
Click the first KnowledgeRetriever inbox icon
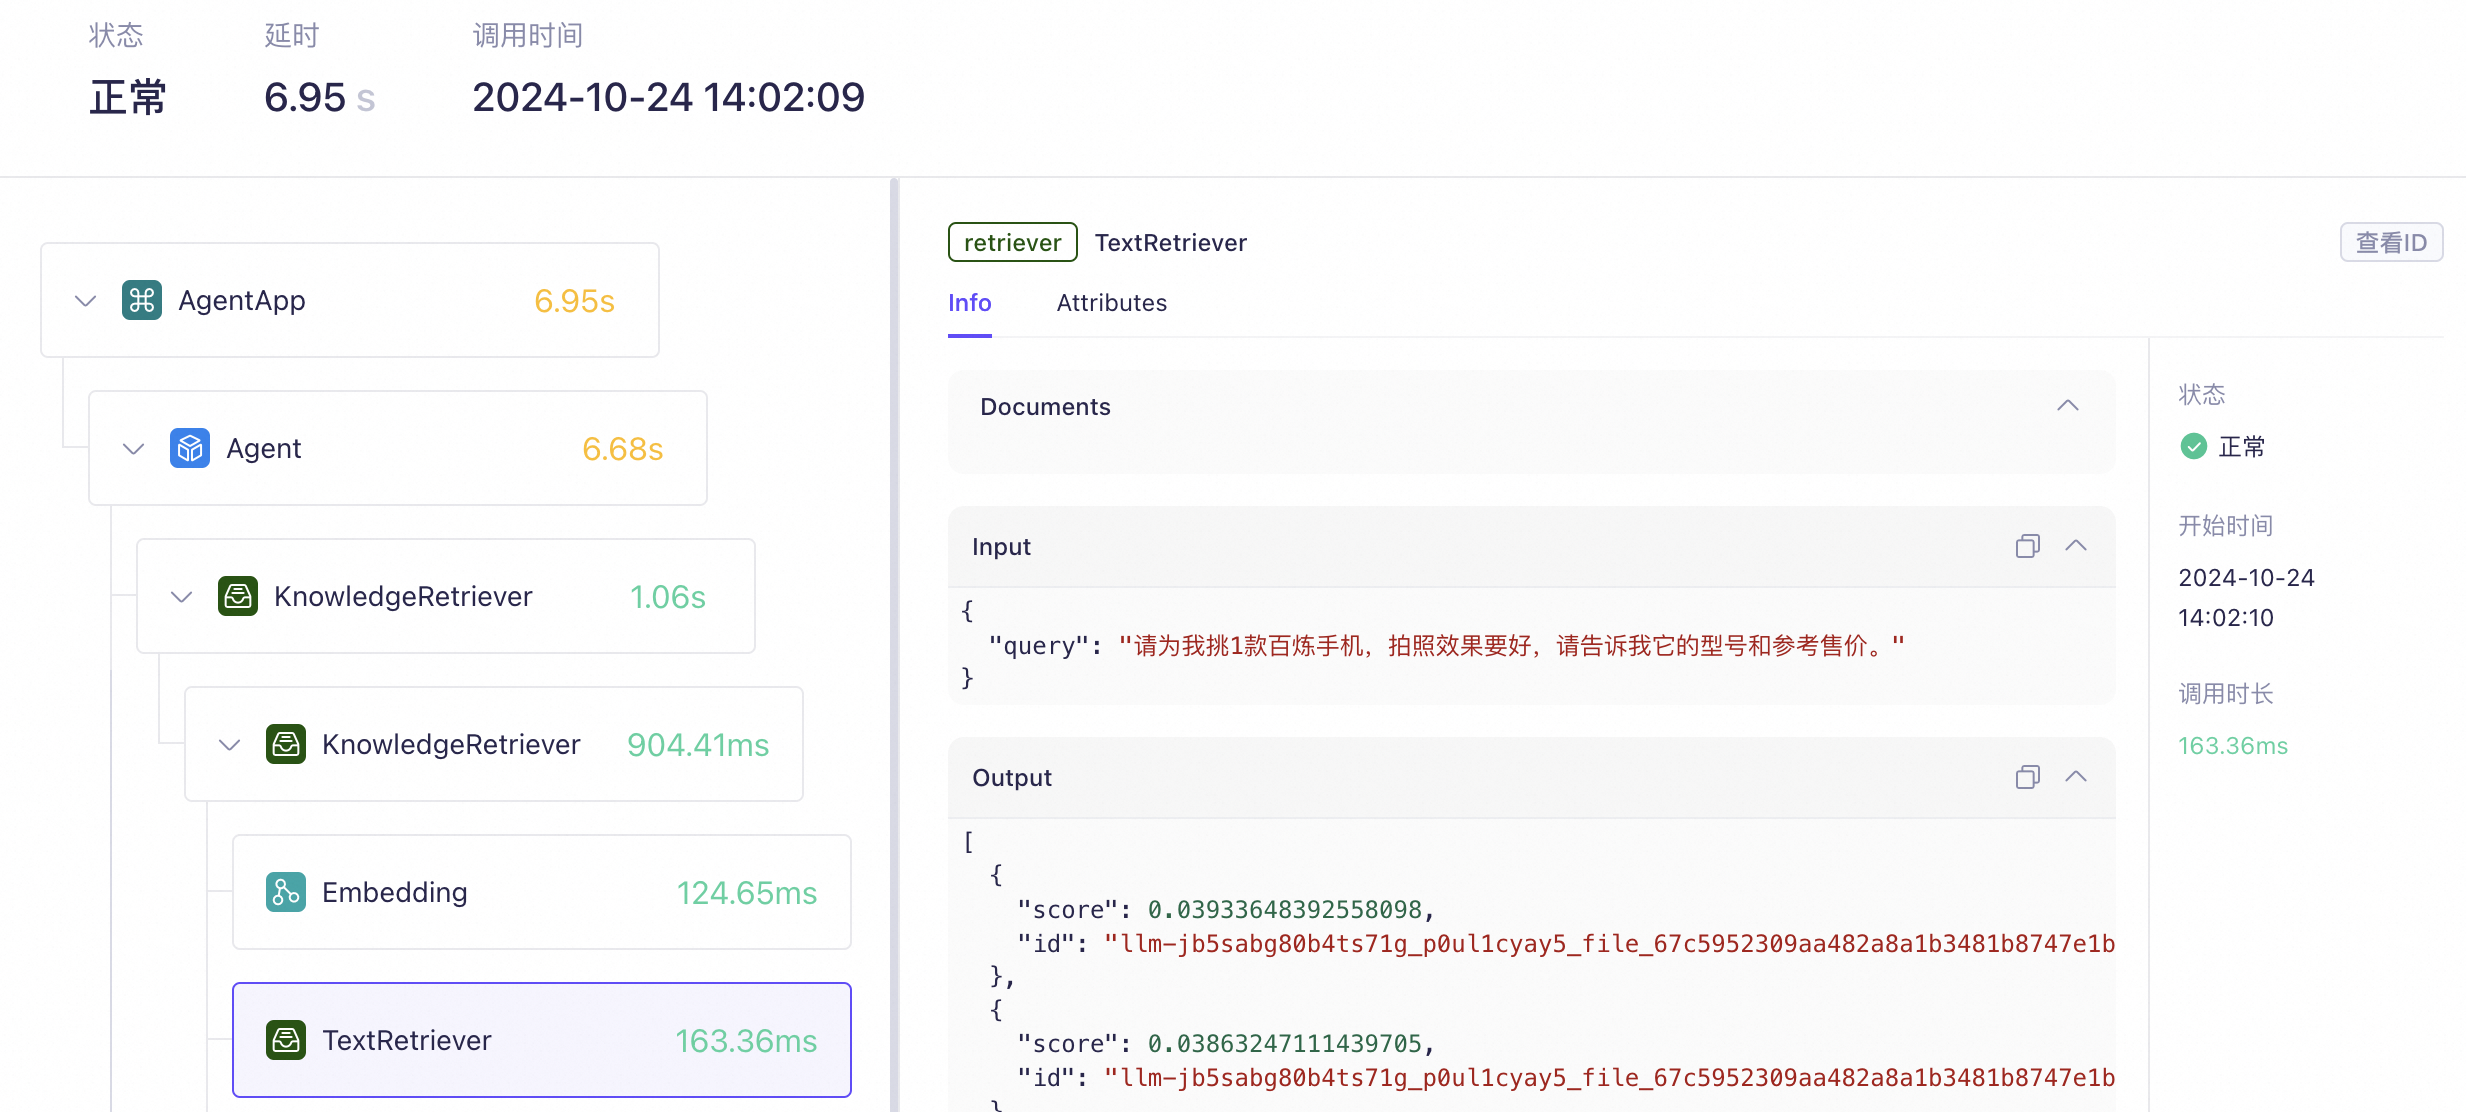(237, 596)
